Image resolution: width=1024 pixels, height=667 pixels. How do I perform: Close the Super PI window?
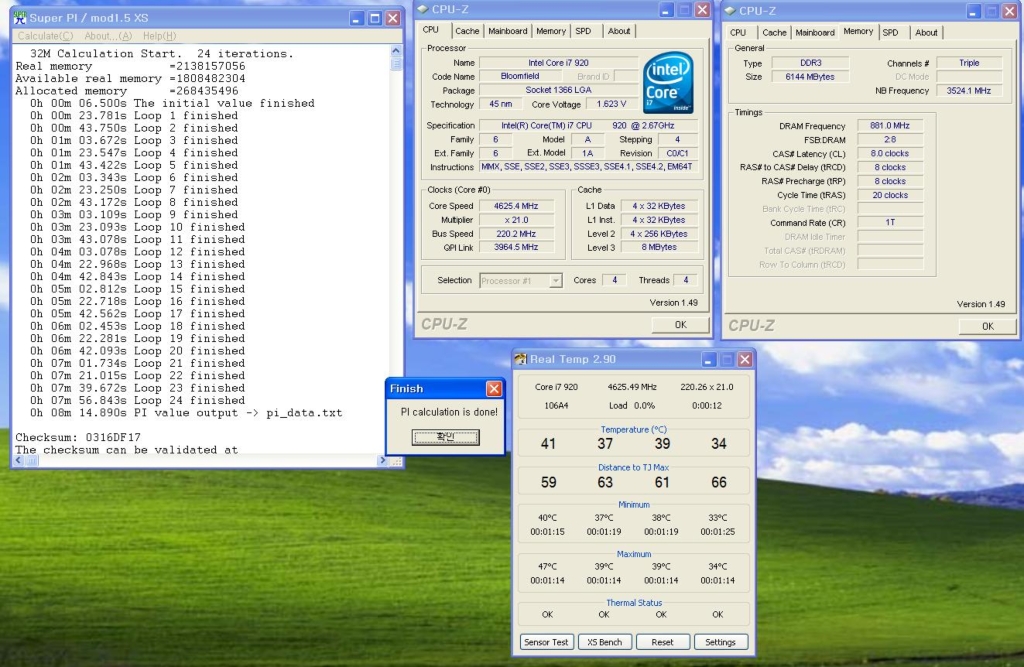[x=392, y=18]
